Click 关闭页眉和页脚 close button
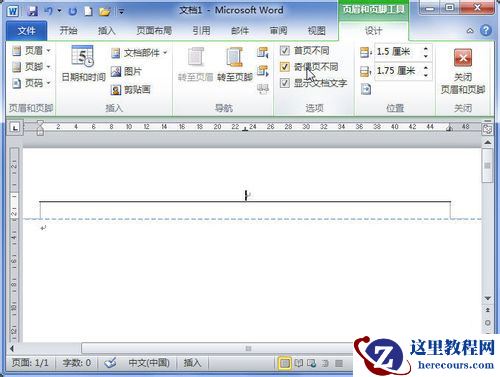 [x=463, y=71]
